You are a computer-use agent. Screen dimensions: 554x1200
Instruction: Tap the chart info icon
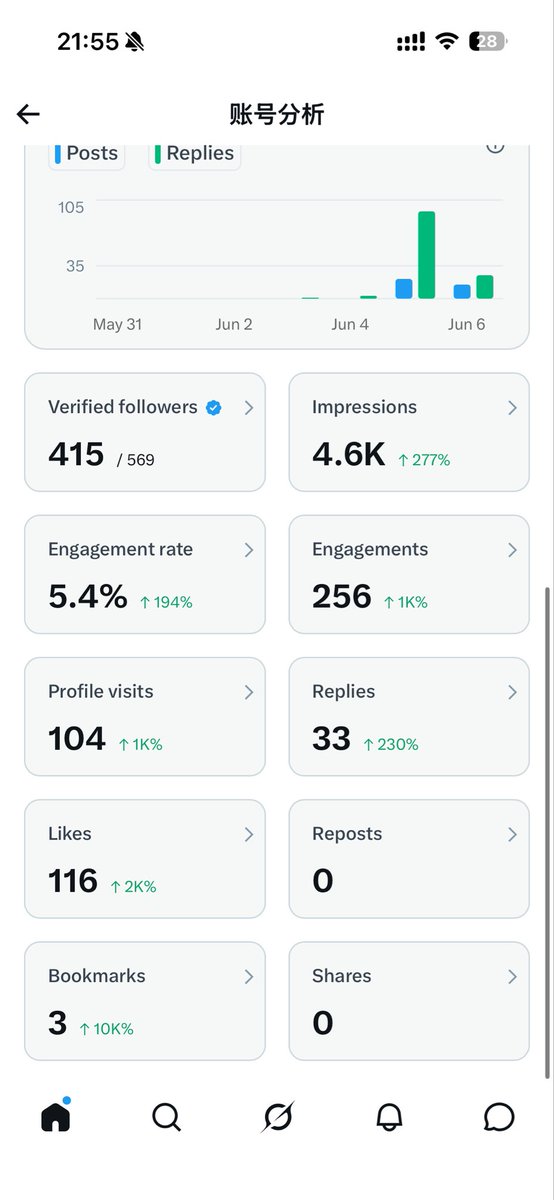tap(495, 146)
